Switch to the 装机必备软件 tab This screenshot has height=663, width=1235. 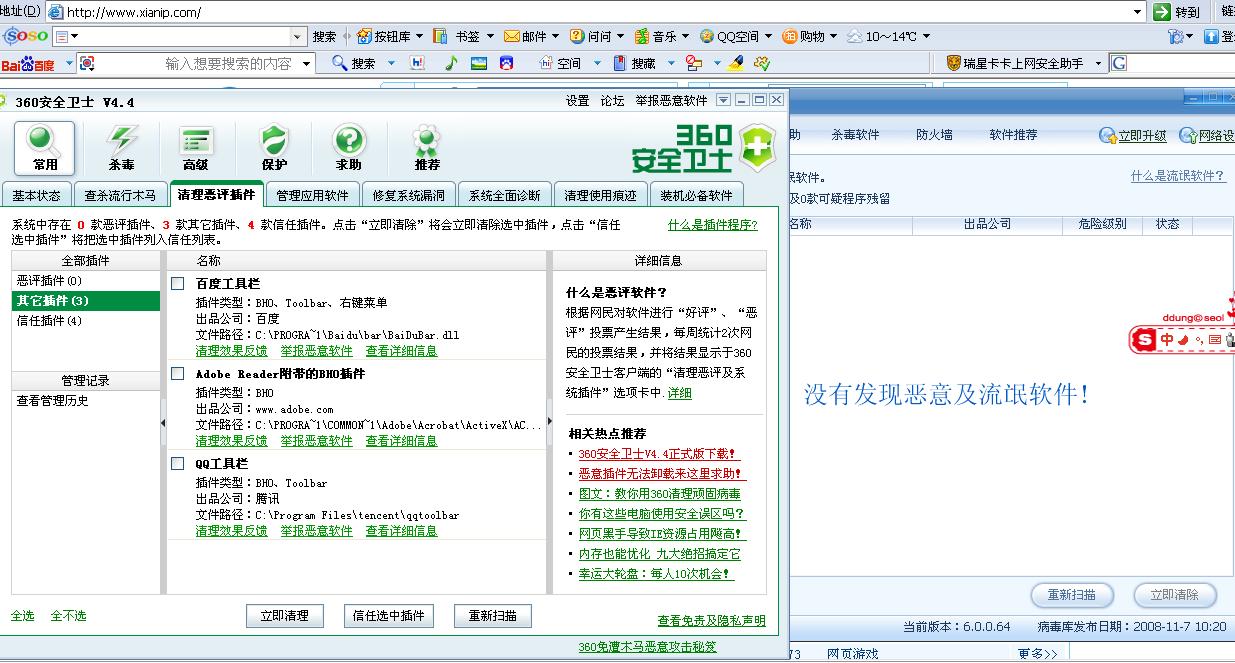click(696, 195)
